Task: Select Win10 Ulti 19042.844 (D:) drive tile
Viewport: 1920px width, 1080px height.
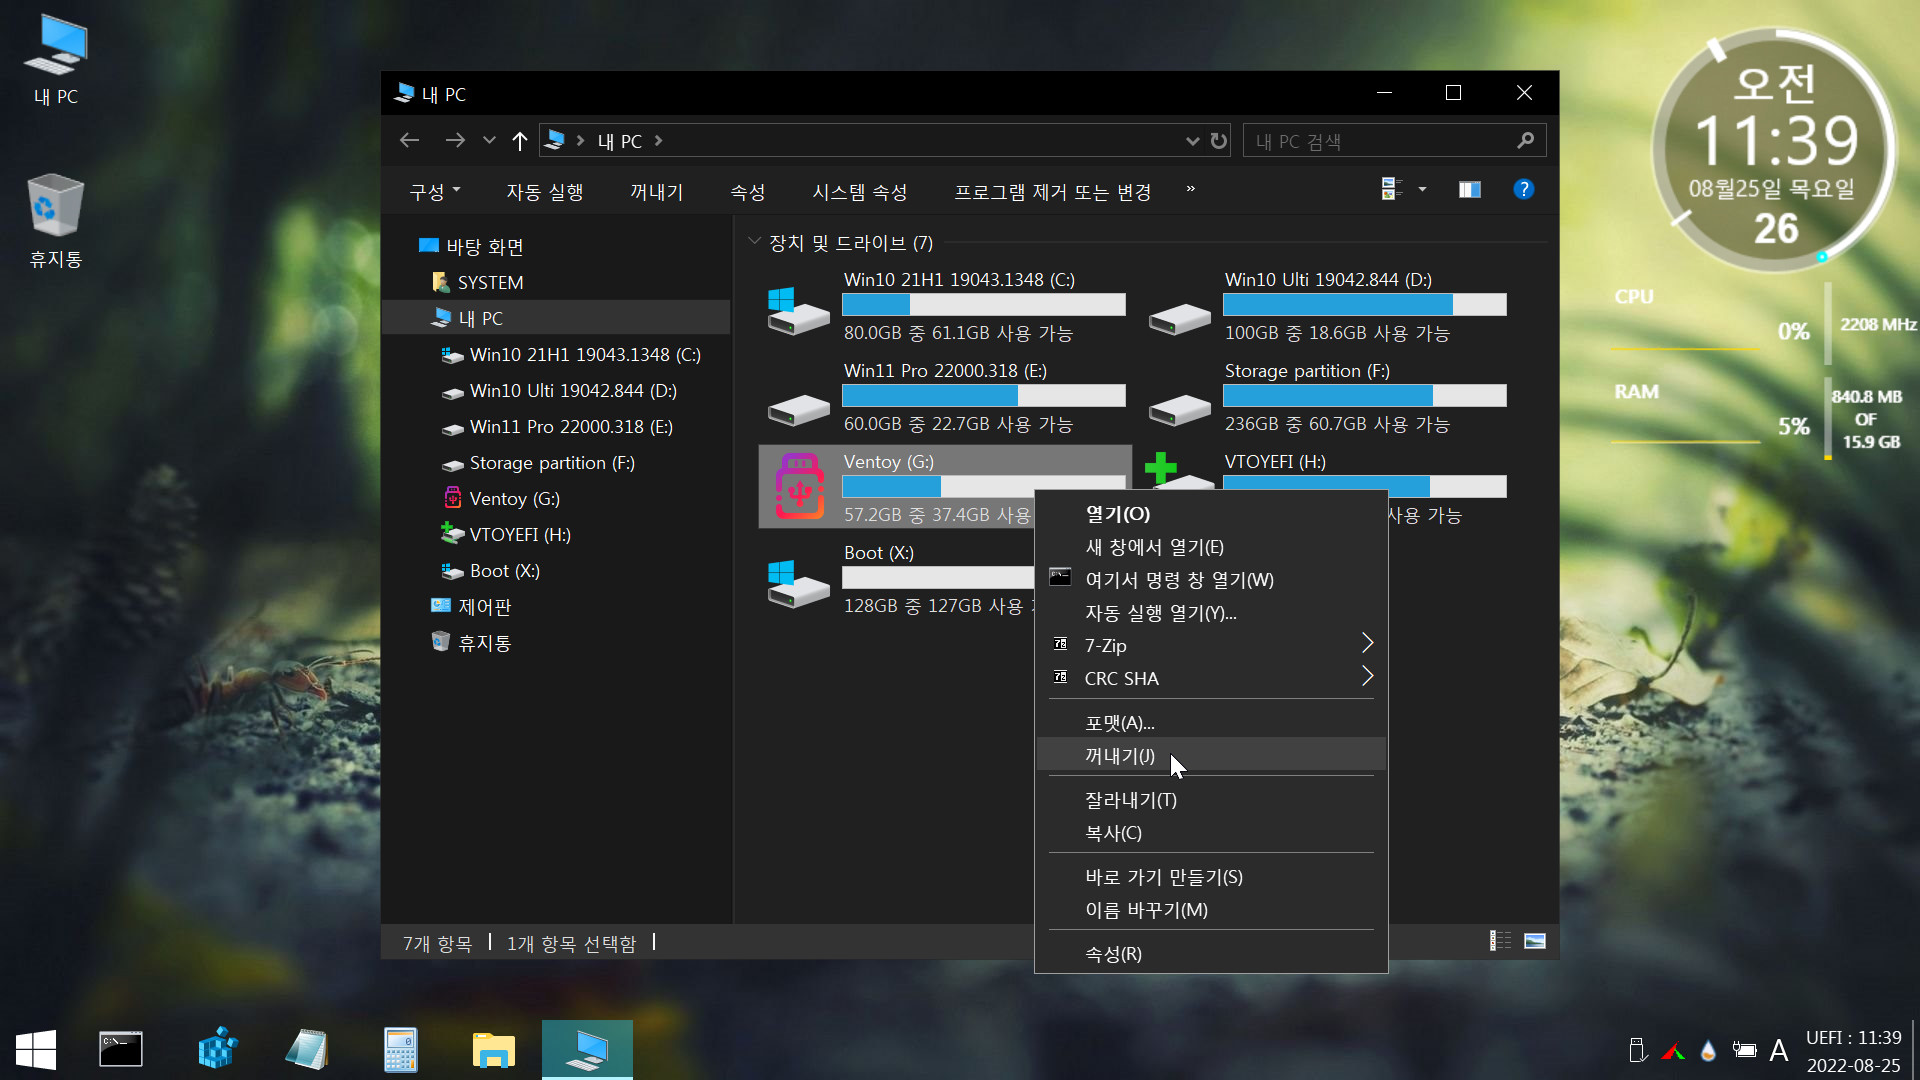Action: [1329, 305]
